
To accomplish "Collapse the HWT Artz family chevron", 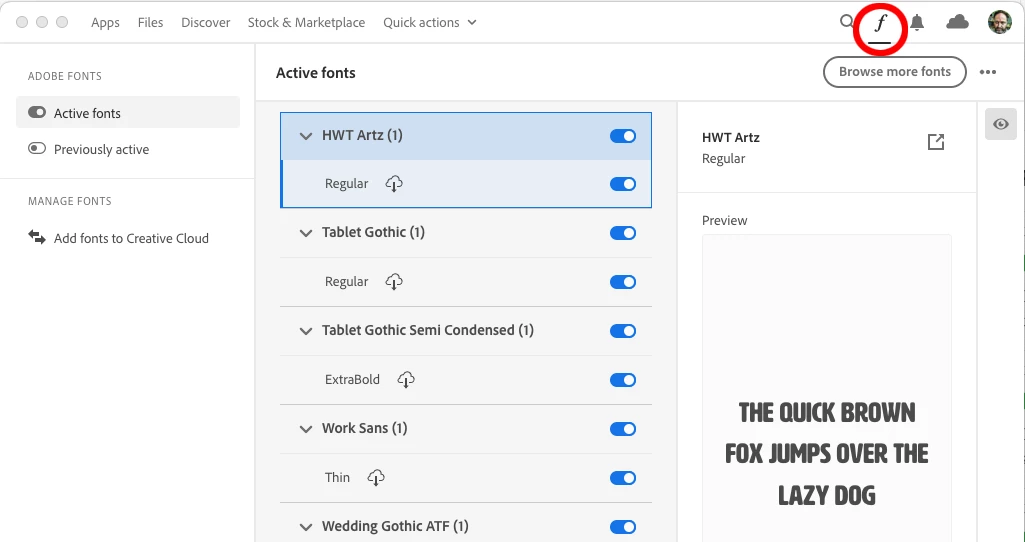I will coord(305,136).
